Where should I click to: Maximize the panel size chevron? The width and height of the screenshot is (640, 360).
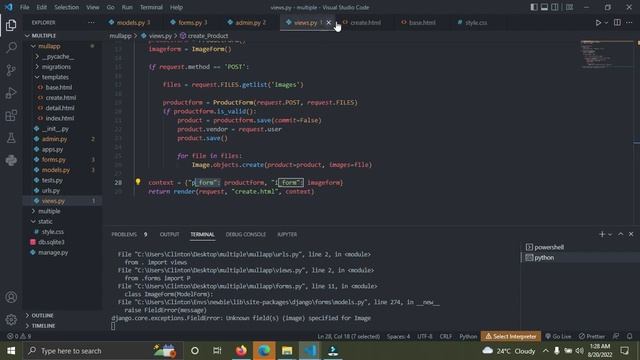click(621, 234)
